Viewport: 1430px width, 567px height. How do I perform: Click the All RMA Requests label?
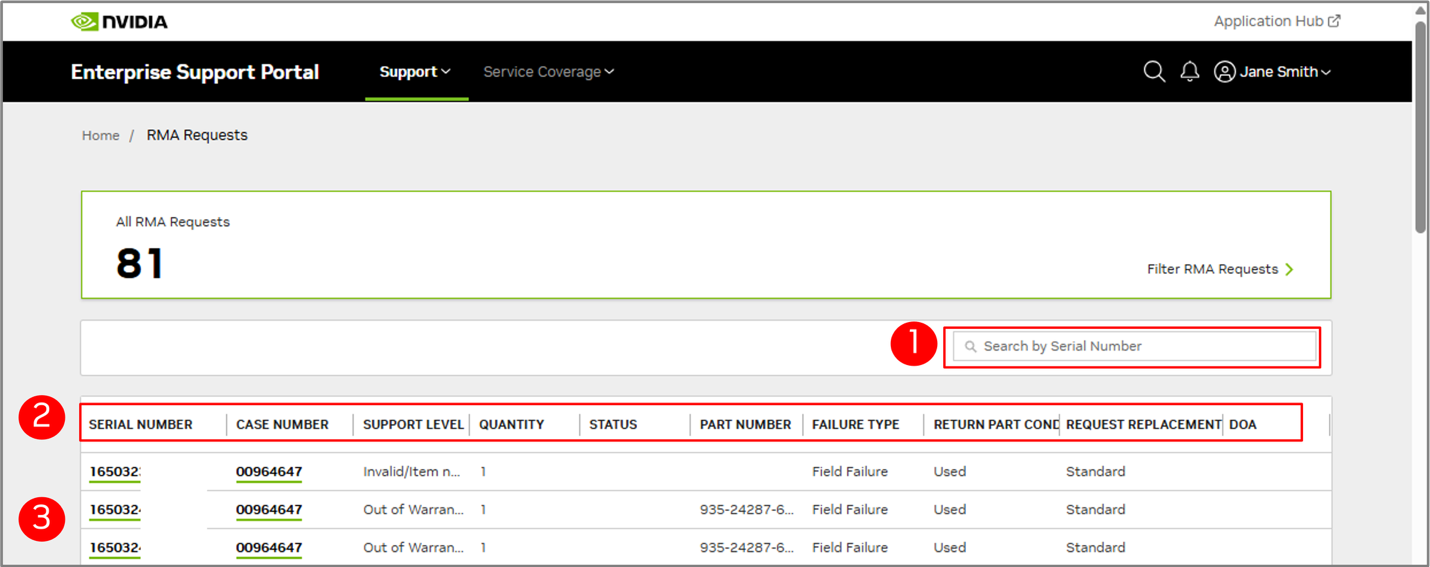pyautogui.click(x=173, y=222)
